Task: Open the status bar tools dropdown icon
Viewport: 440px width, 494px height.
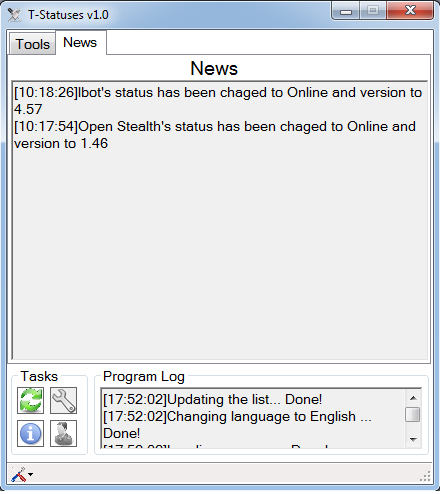Action: coord(22,474)
